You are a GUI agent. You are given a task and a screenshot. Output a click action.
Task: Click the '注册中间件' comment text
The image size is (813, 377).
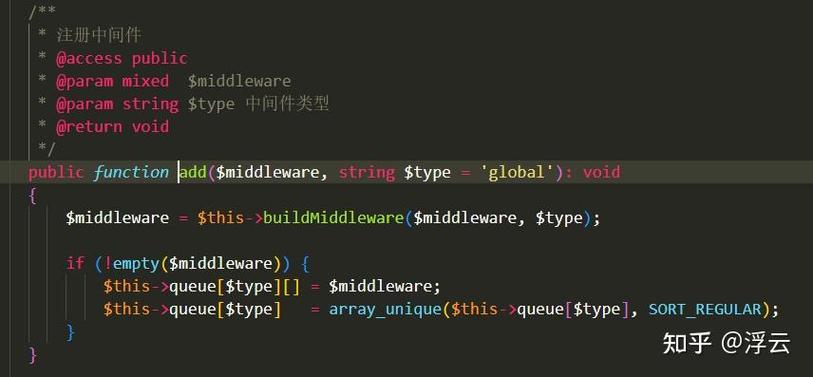point(99,35)
